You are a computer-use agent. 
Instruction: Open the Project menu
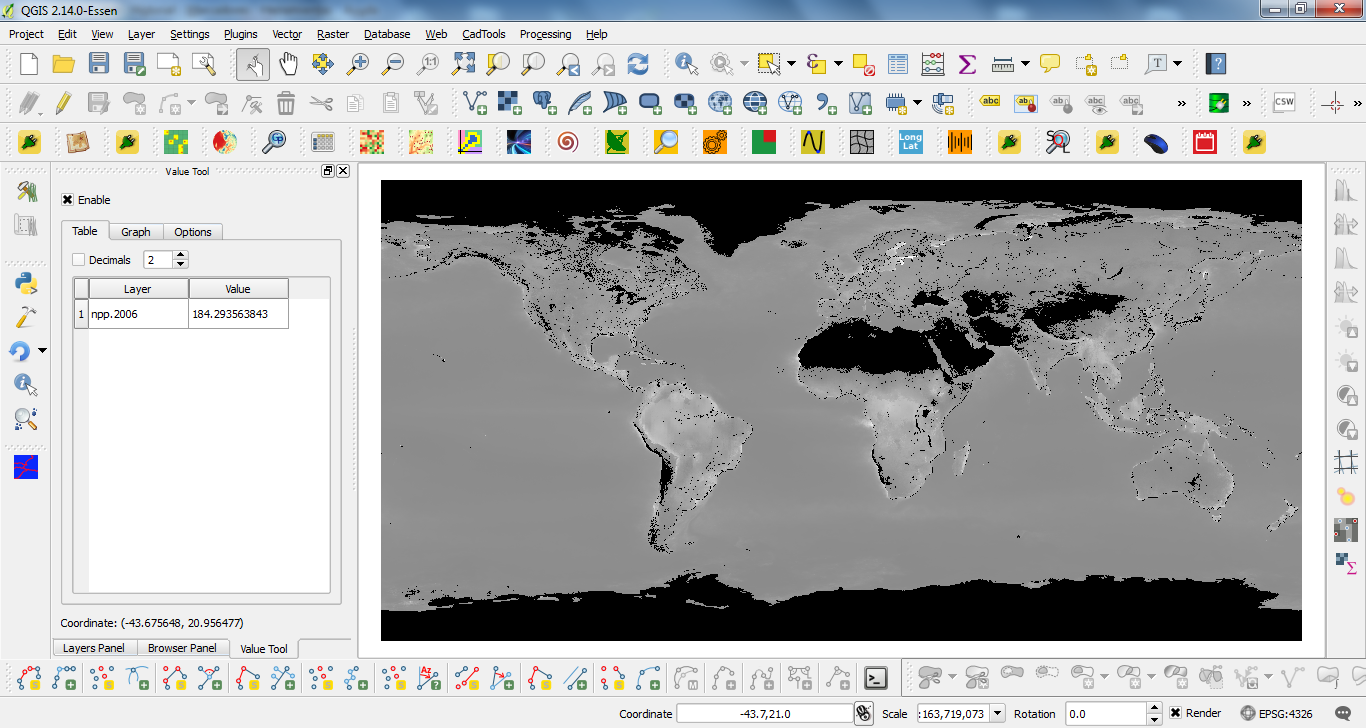pyautogui.click(x=26, y=34)
